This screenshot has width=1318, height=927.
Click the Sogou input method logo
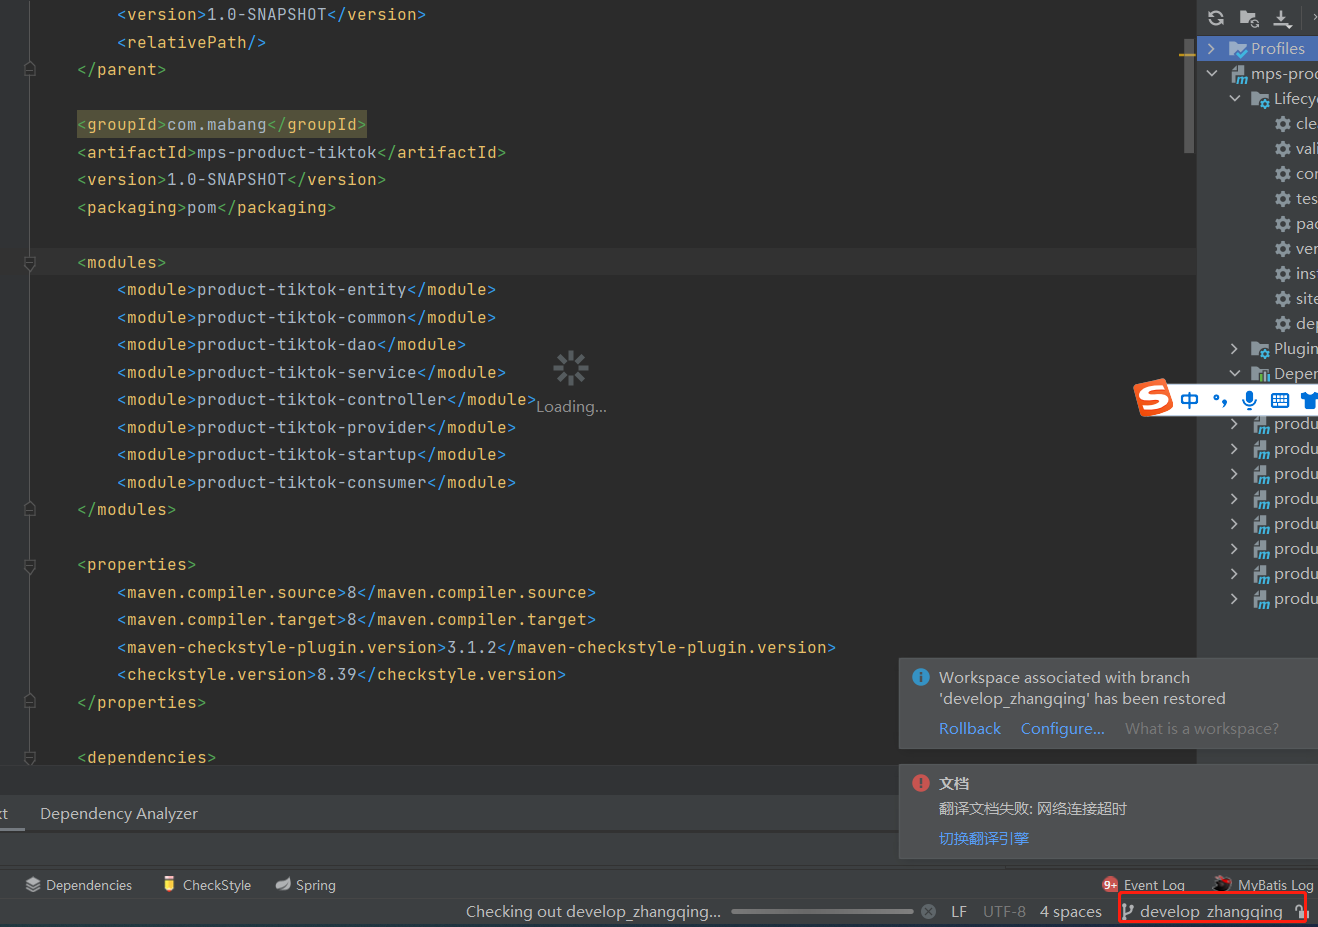click(x=1153, y=398)
